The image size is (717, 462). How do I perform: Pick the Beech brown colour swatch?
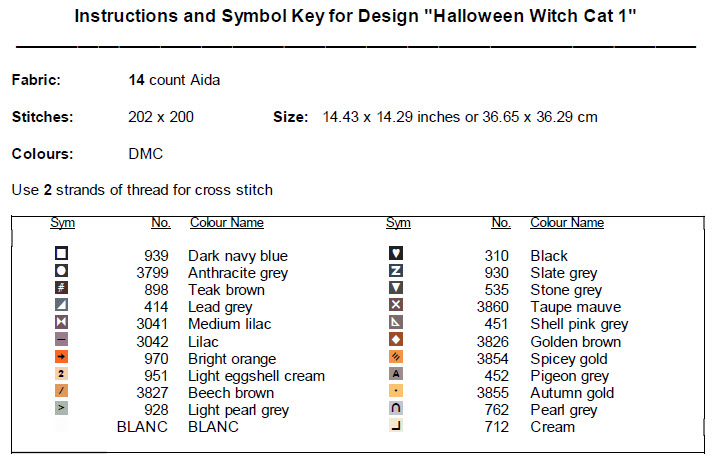[x=61, y=392]
